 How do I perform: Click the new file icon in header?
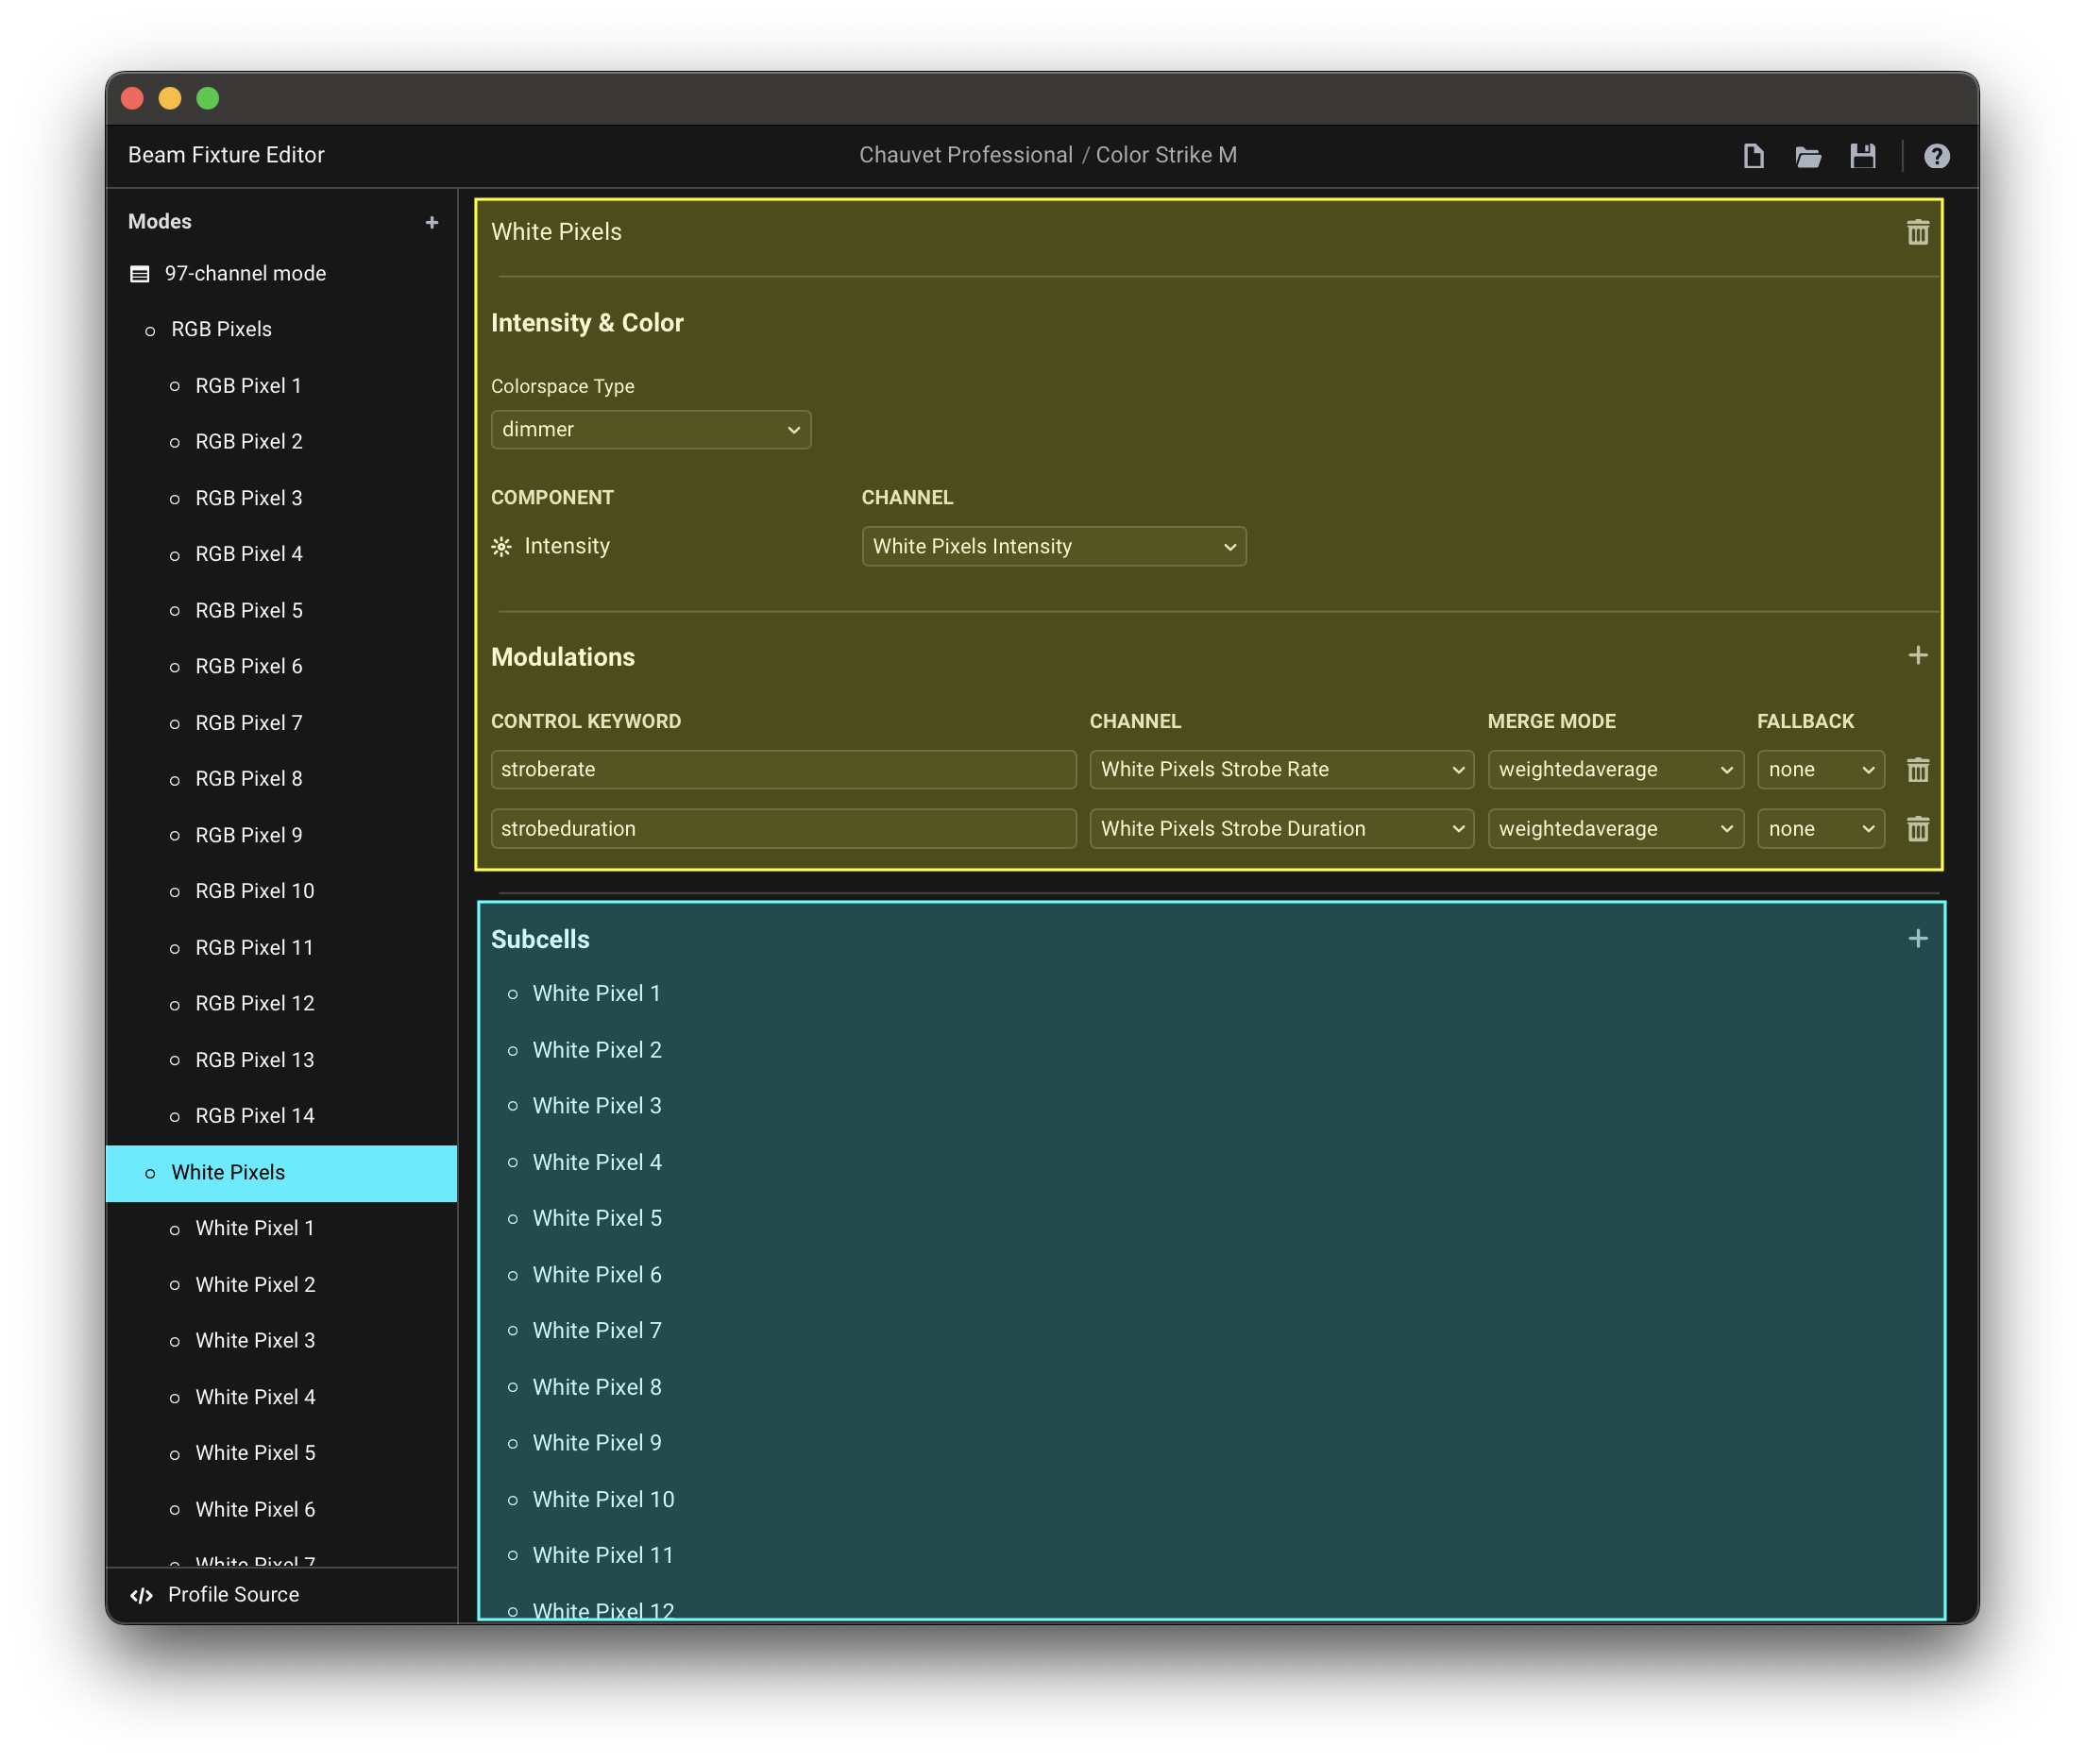[1753, 156]
